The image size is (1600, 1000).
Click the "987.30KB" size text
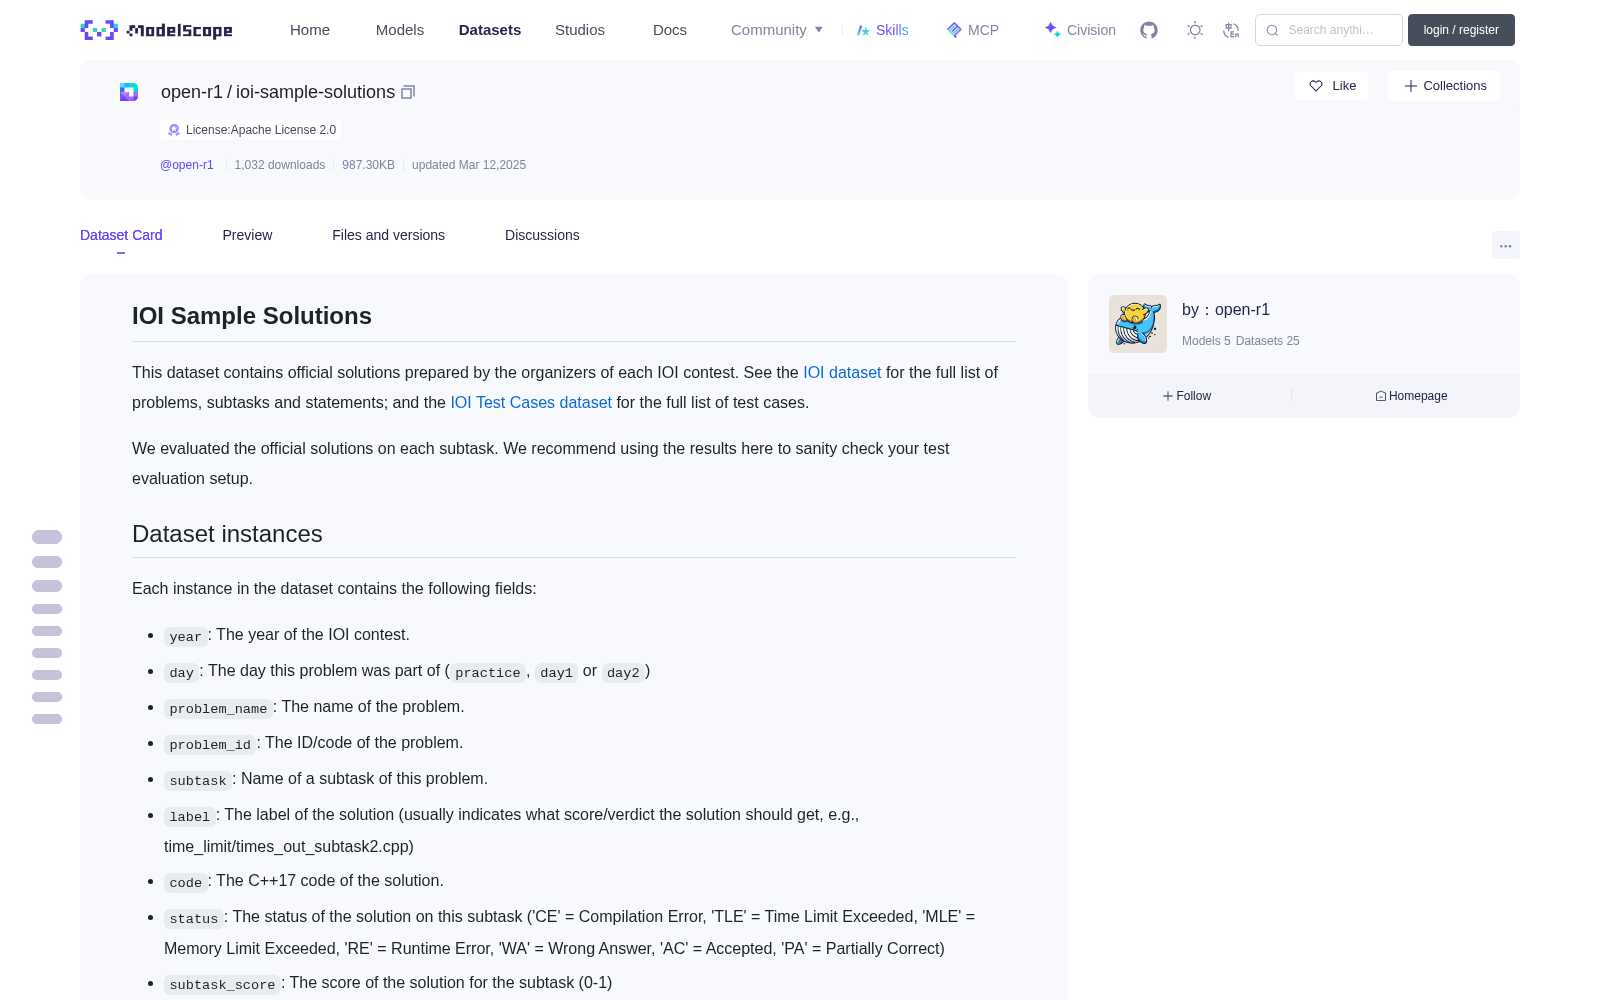pyautogui.click(x=368, y=165)
